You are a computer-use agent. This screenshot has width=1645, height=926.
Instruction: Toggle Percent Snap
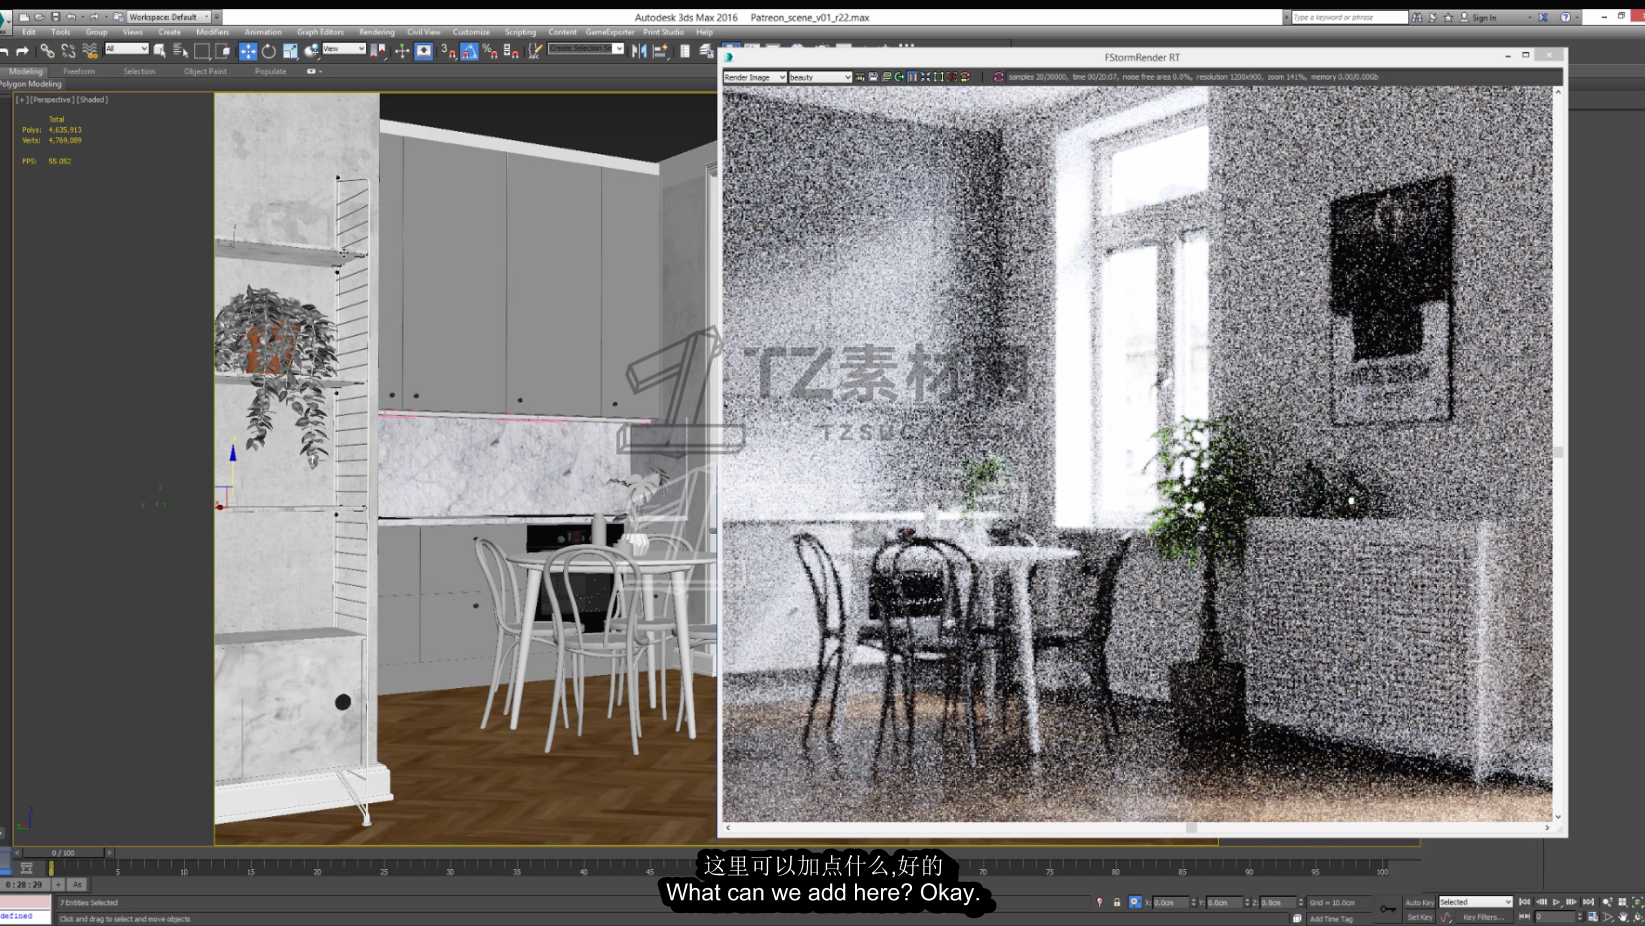pyautogui.click(x=490, y=51)
